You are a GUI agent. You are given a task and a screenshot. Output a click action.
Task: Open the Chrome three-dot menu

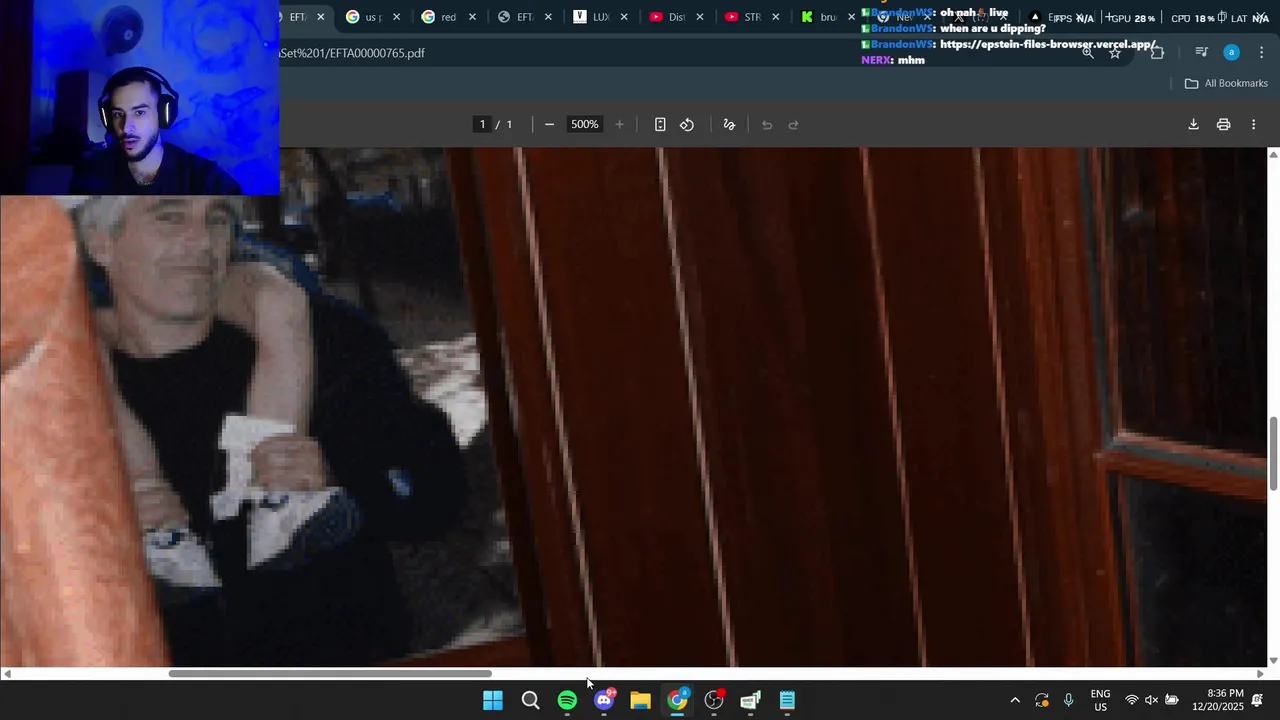(1261, 52)
